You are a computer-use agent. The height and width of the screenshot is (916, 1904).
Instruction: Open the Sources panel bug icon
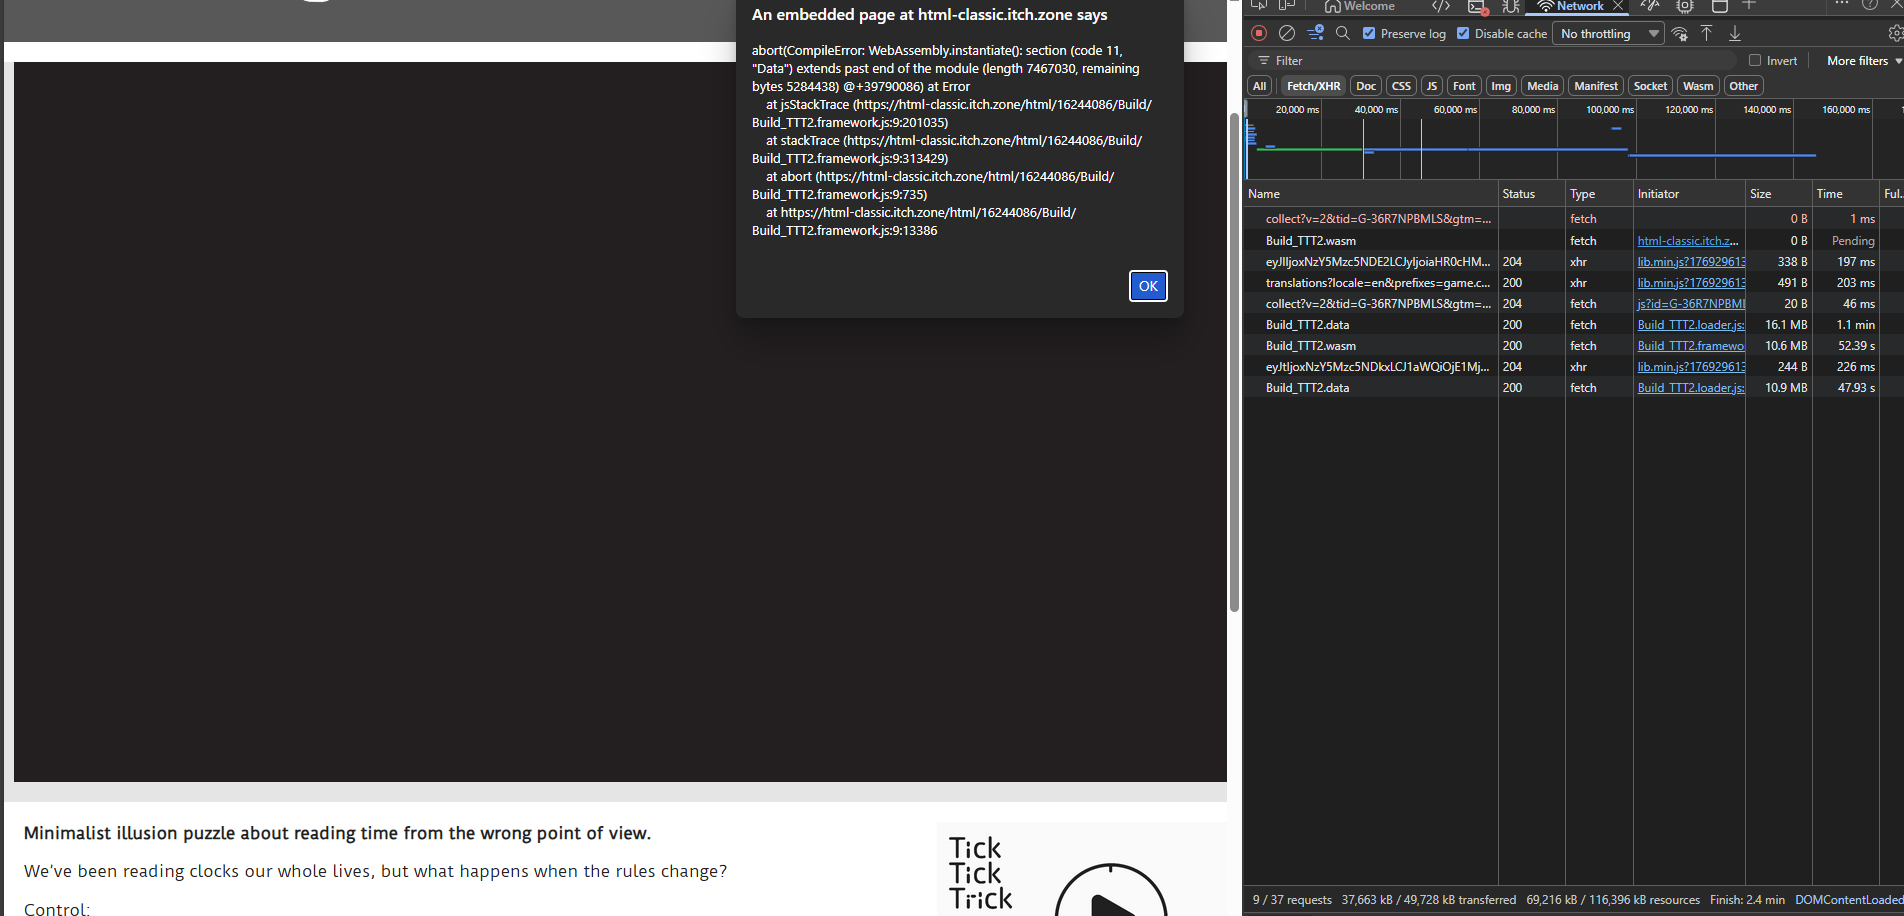(1511, 6)
